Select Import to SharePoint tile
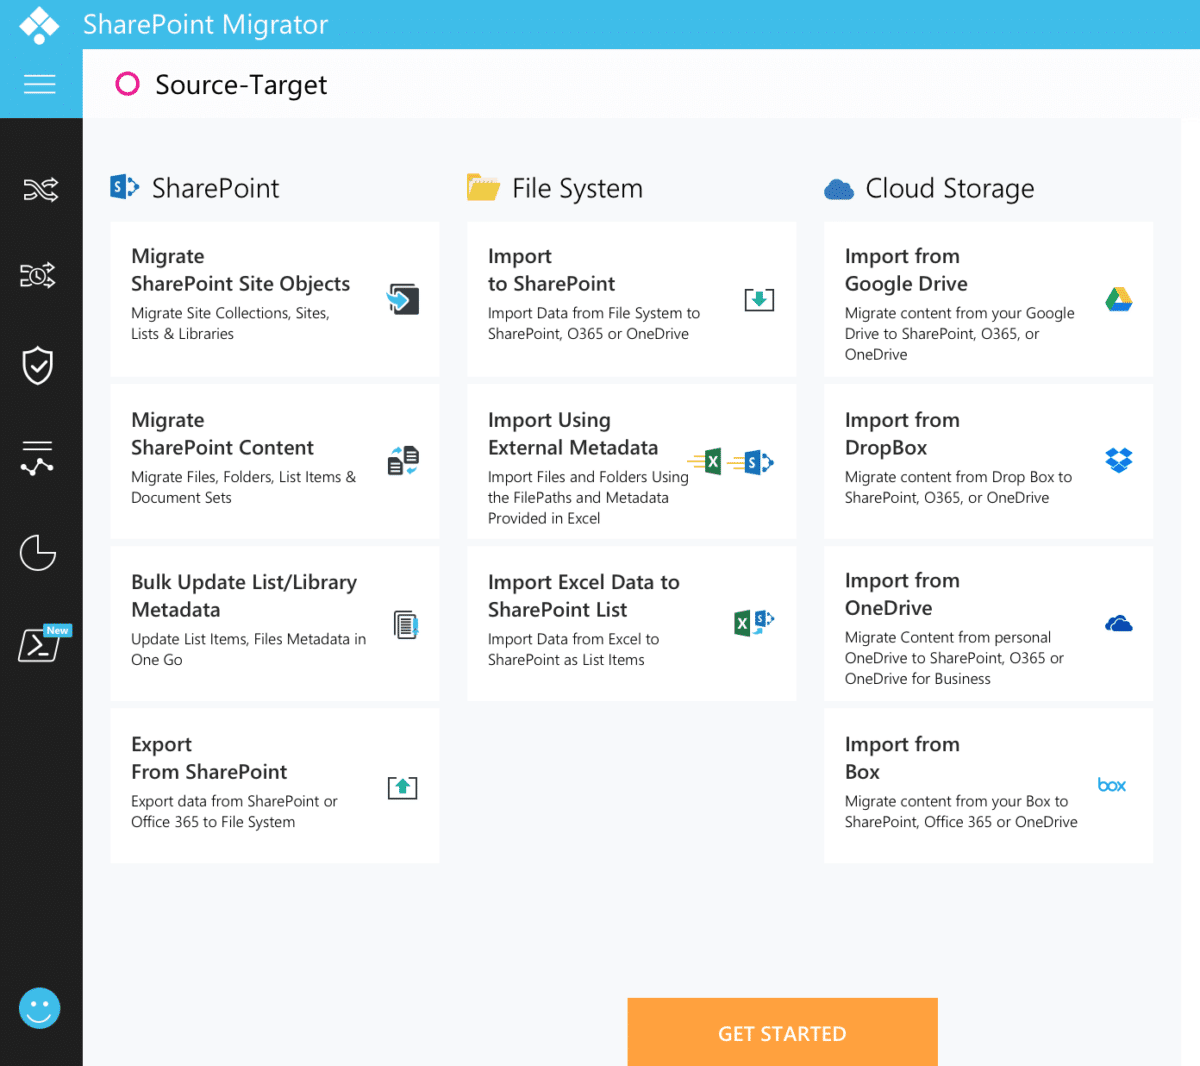This screenshot has height=1066, width=1200. [631, 299]
